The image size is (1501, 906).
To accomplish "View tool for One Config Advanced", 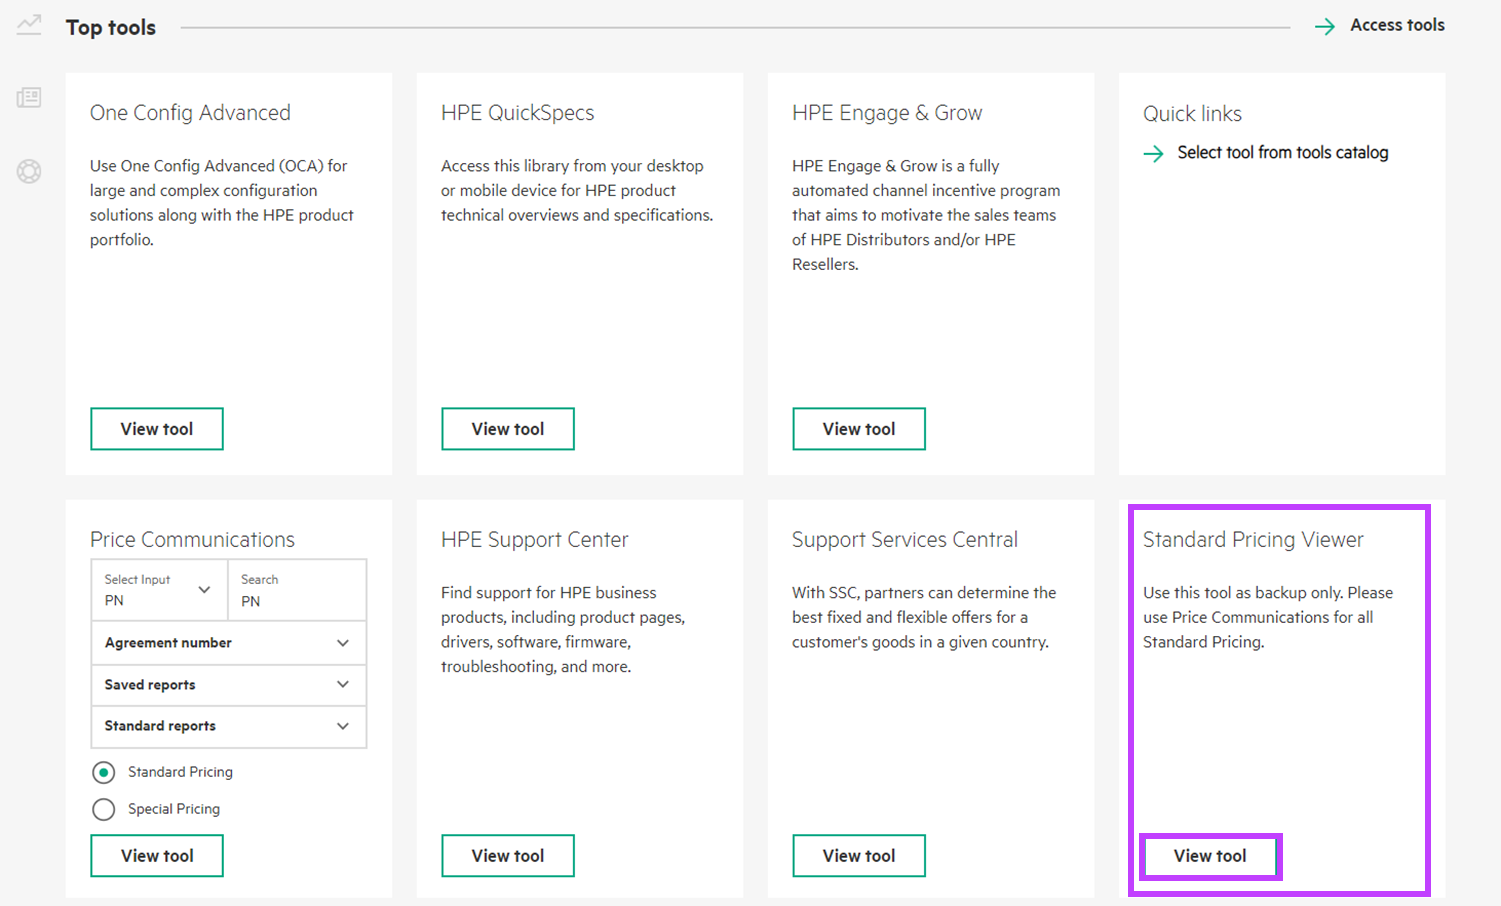I will (x=157, y=429).
